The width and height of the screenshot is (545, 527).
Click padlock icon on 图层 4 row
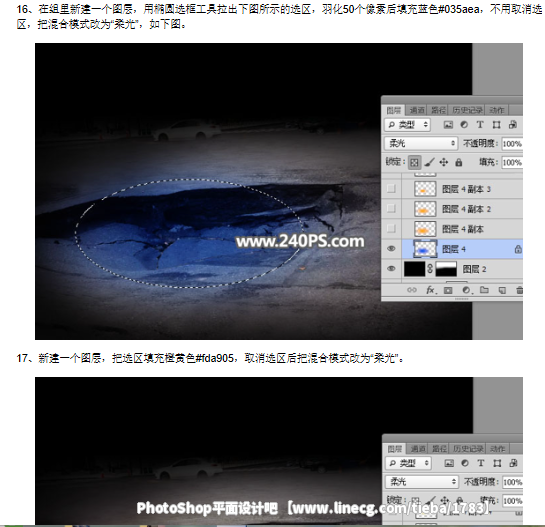point(518,249)
